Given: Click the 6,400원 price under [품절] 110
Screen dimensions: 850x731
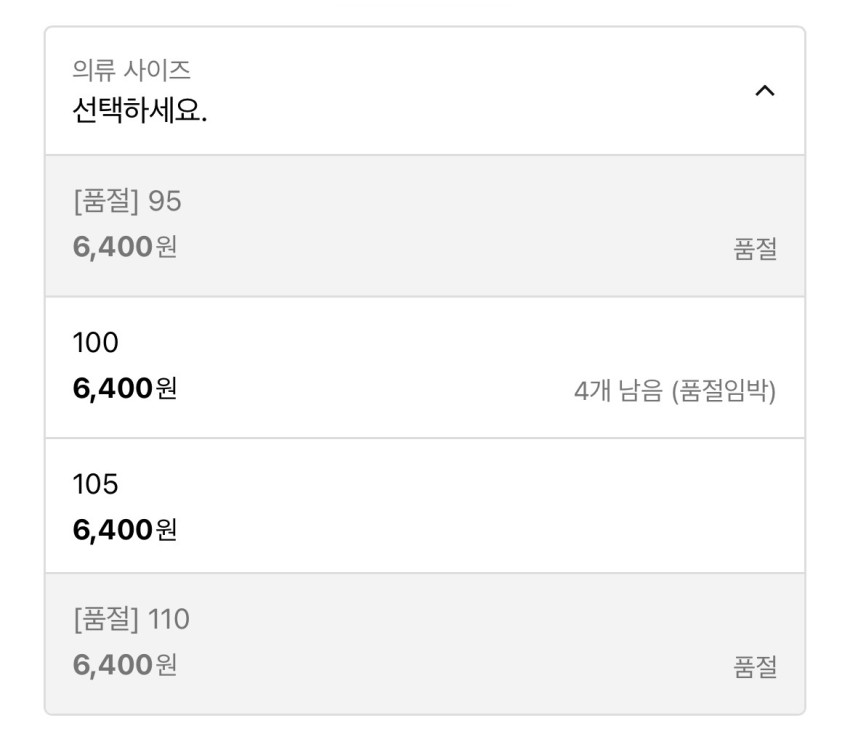Looking at the screenshot, I should 125,664.
